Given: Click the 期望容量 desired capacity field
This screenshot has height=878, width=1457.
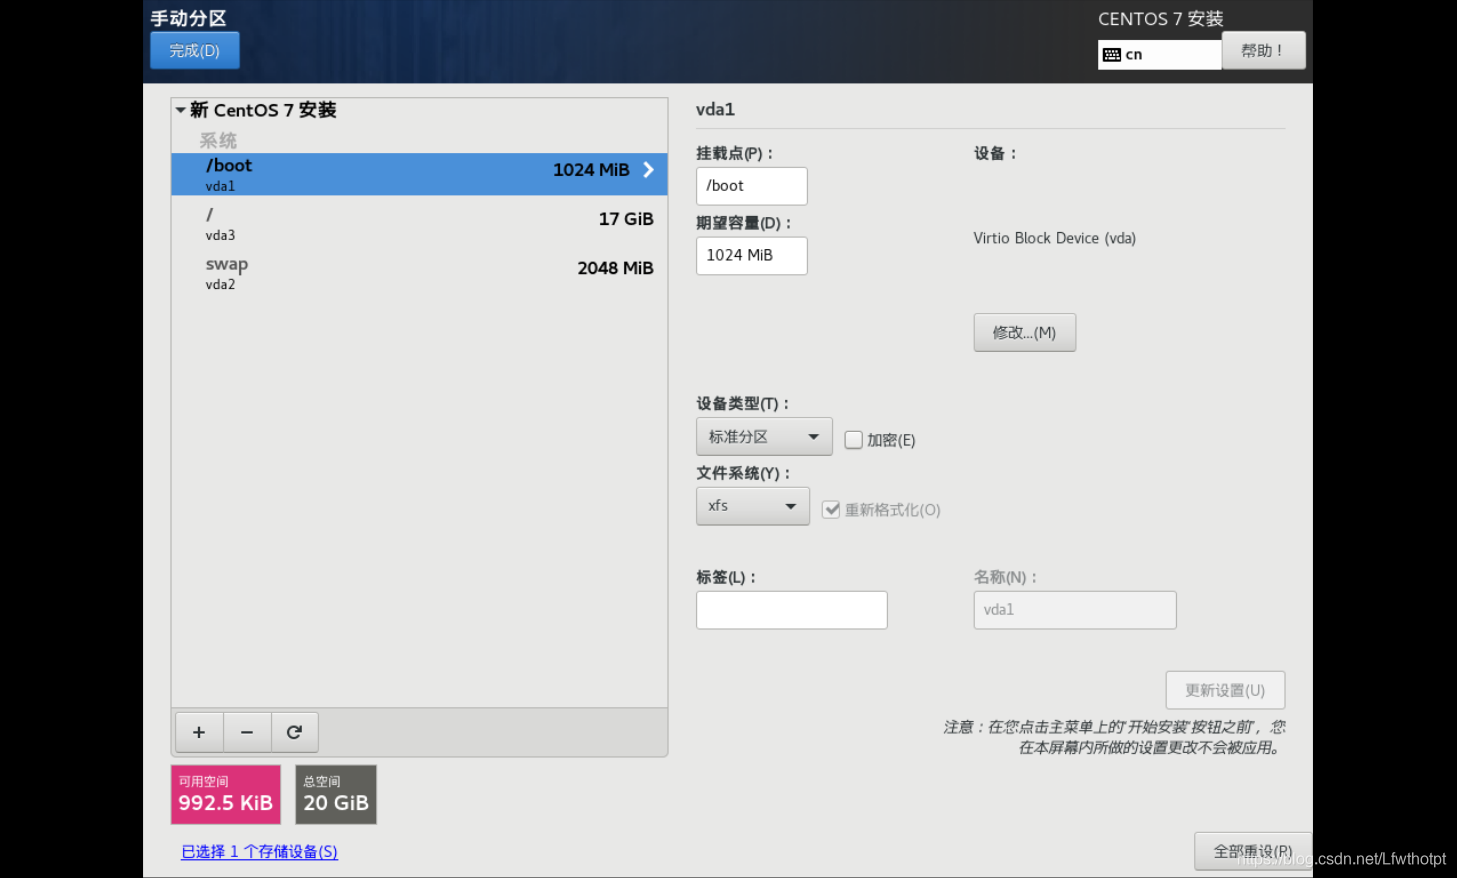Looking at the screenshot, I should pos(751,256).
